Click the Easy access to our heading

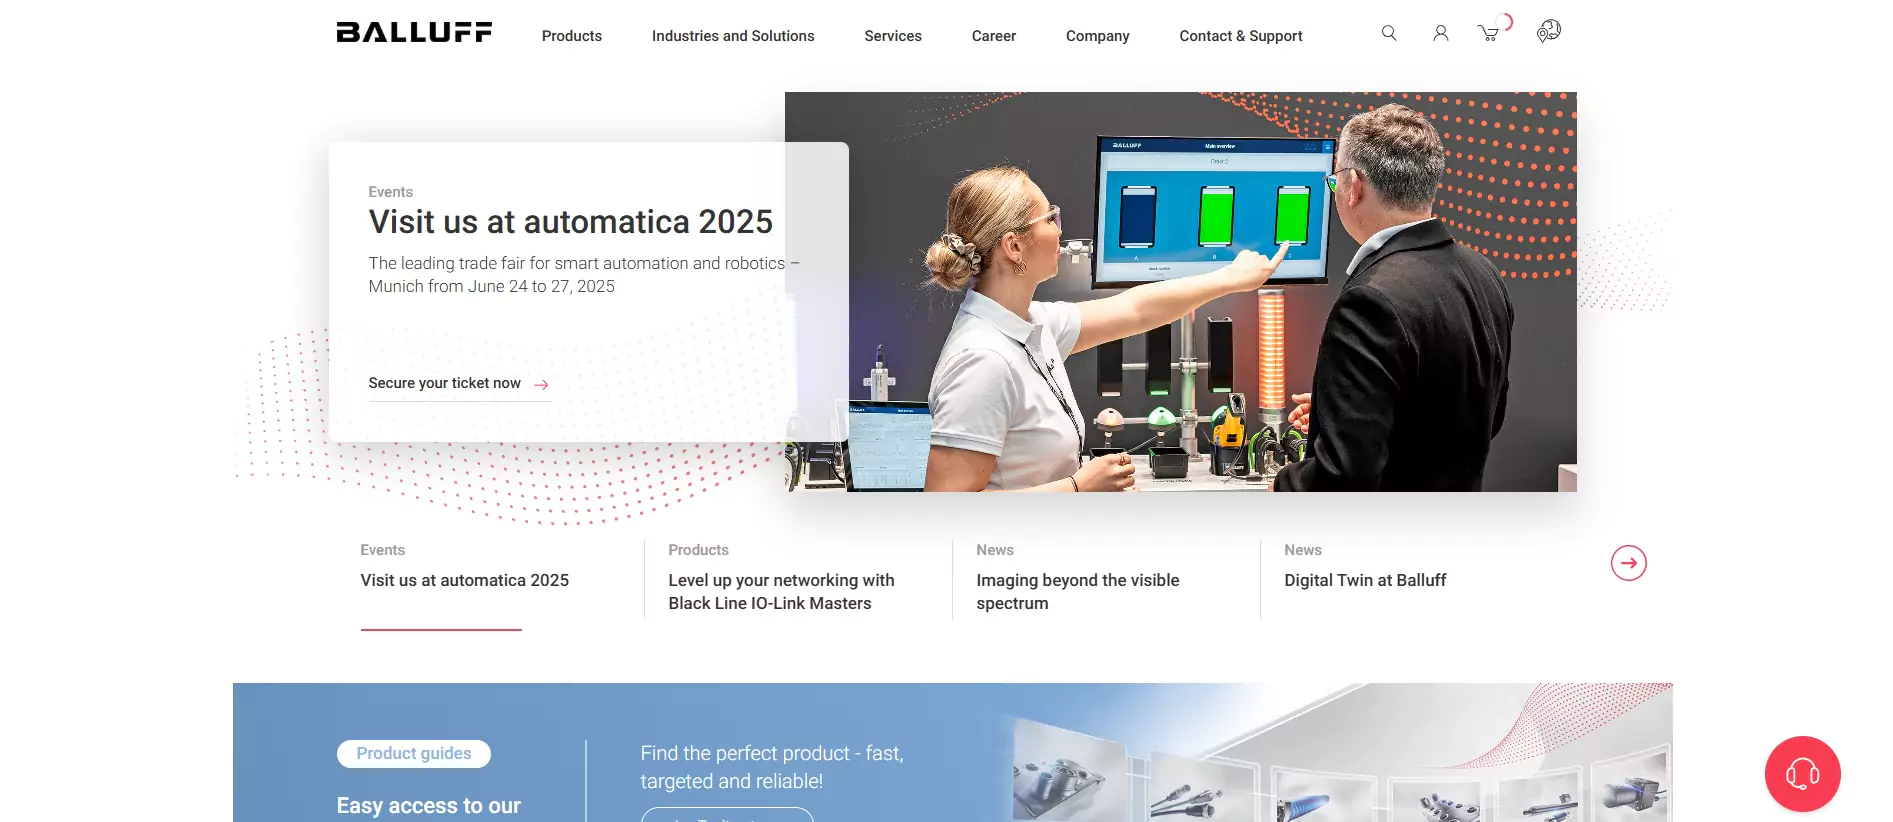coord(429,806)
